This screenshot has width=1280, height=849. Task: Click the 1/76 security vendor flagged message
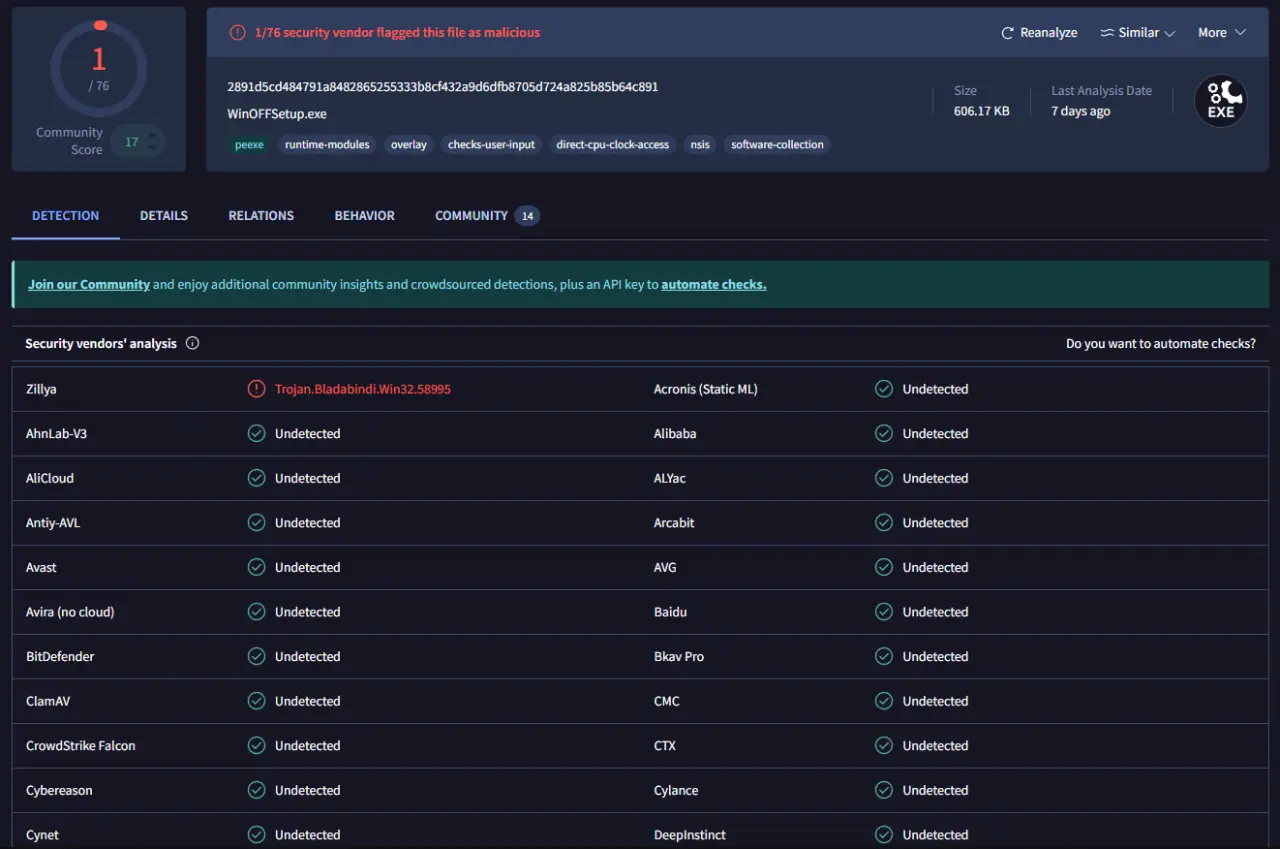397,33
